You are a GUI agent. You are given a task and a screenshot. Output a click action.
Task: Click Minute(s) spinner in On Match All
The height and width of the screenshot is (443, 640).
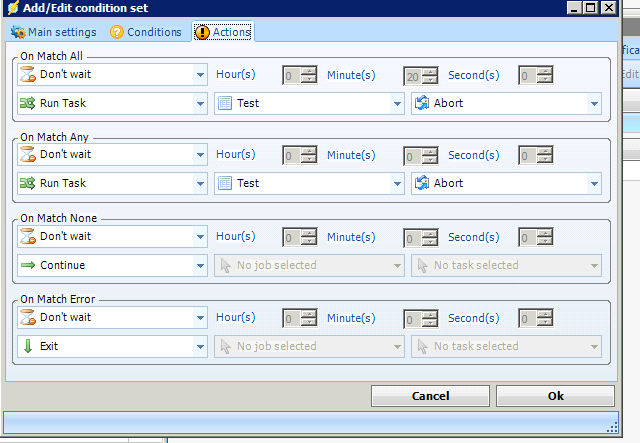[419, 74]
